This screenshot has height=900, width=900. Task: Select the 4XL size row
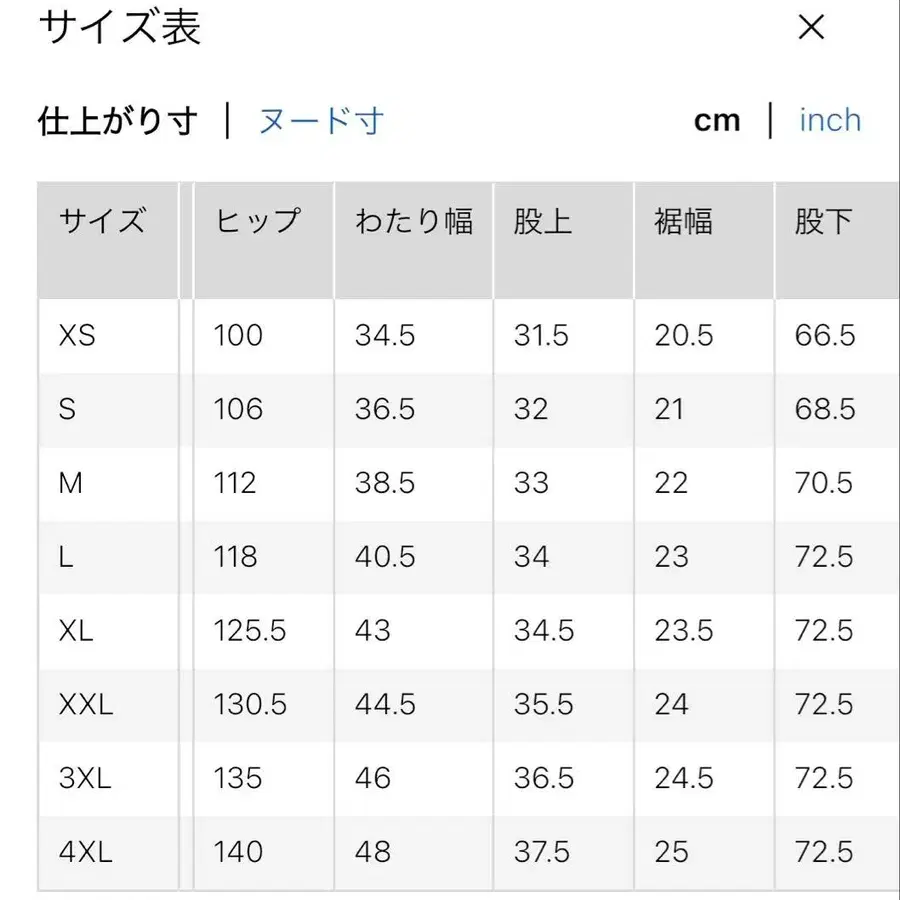click(x=85, y=852)
